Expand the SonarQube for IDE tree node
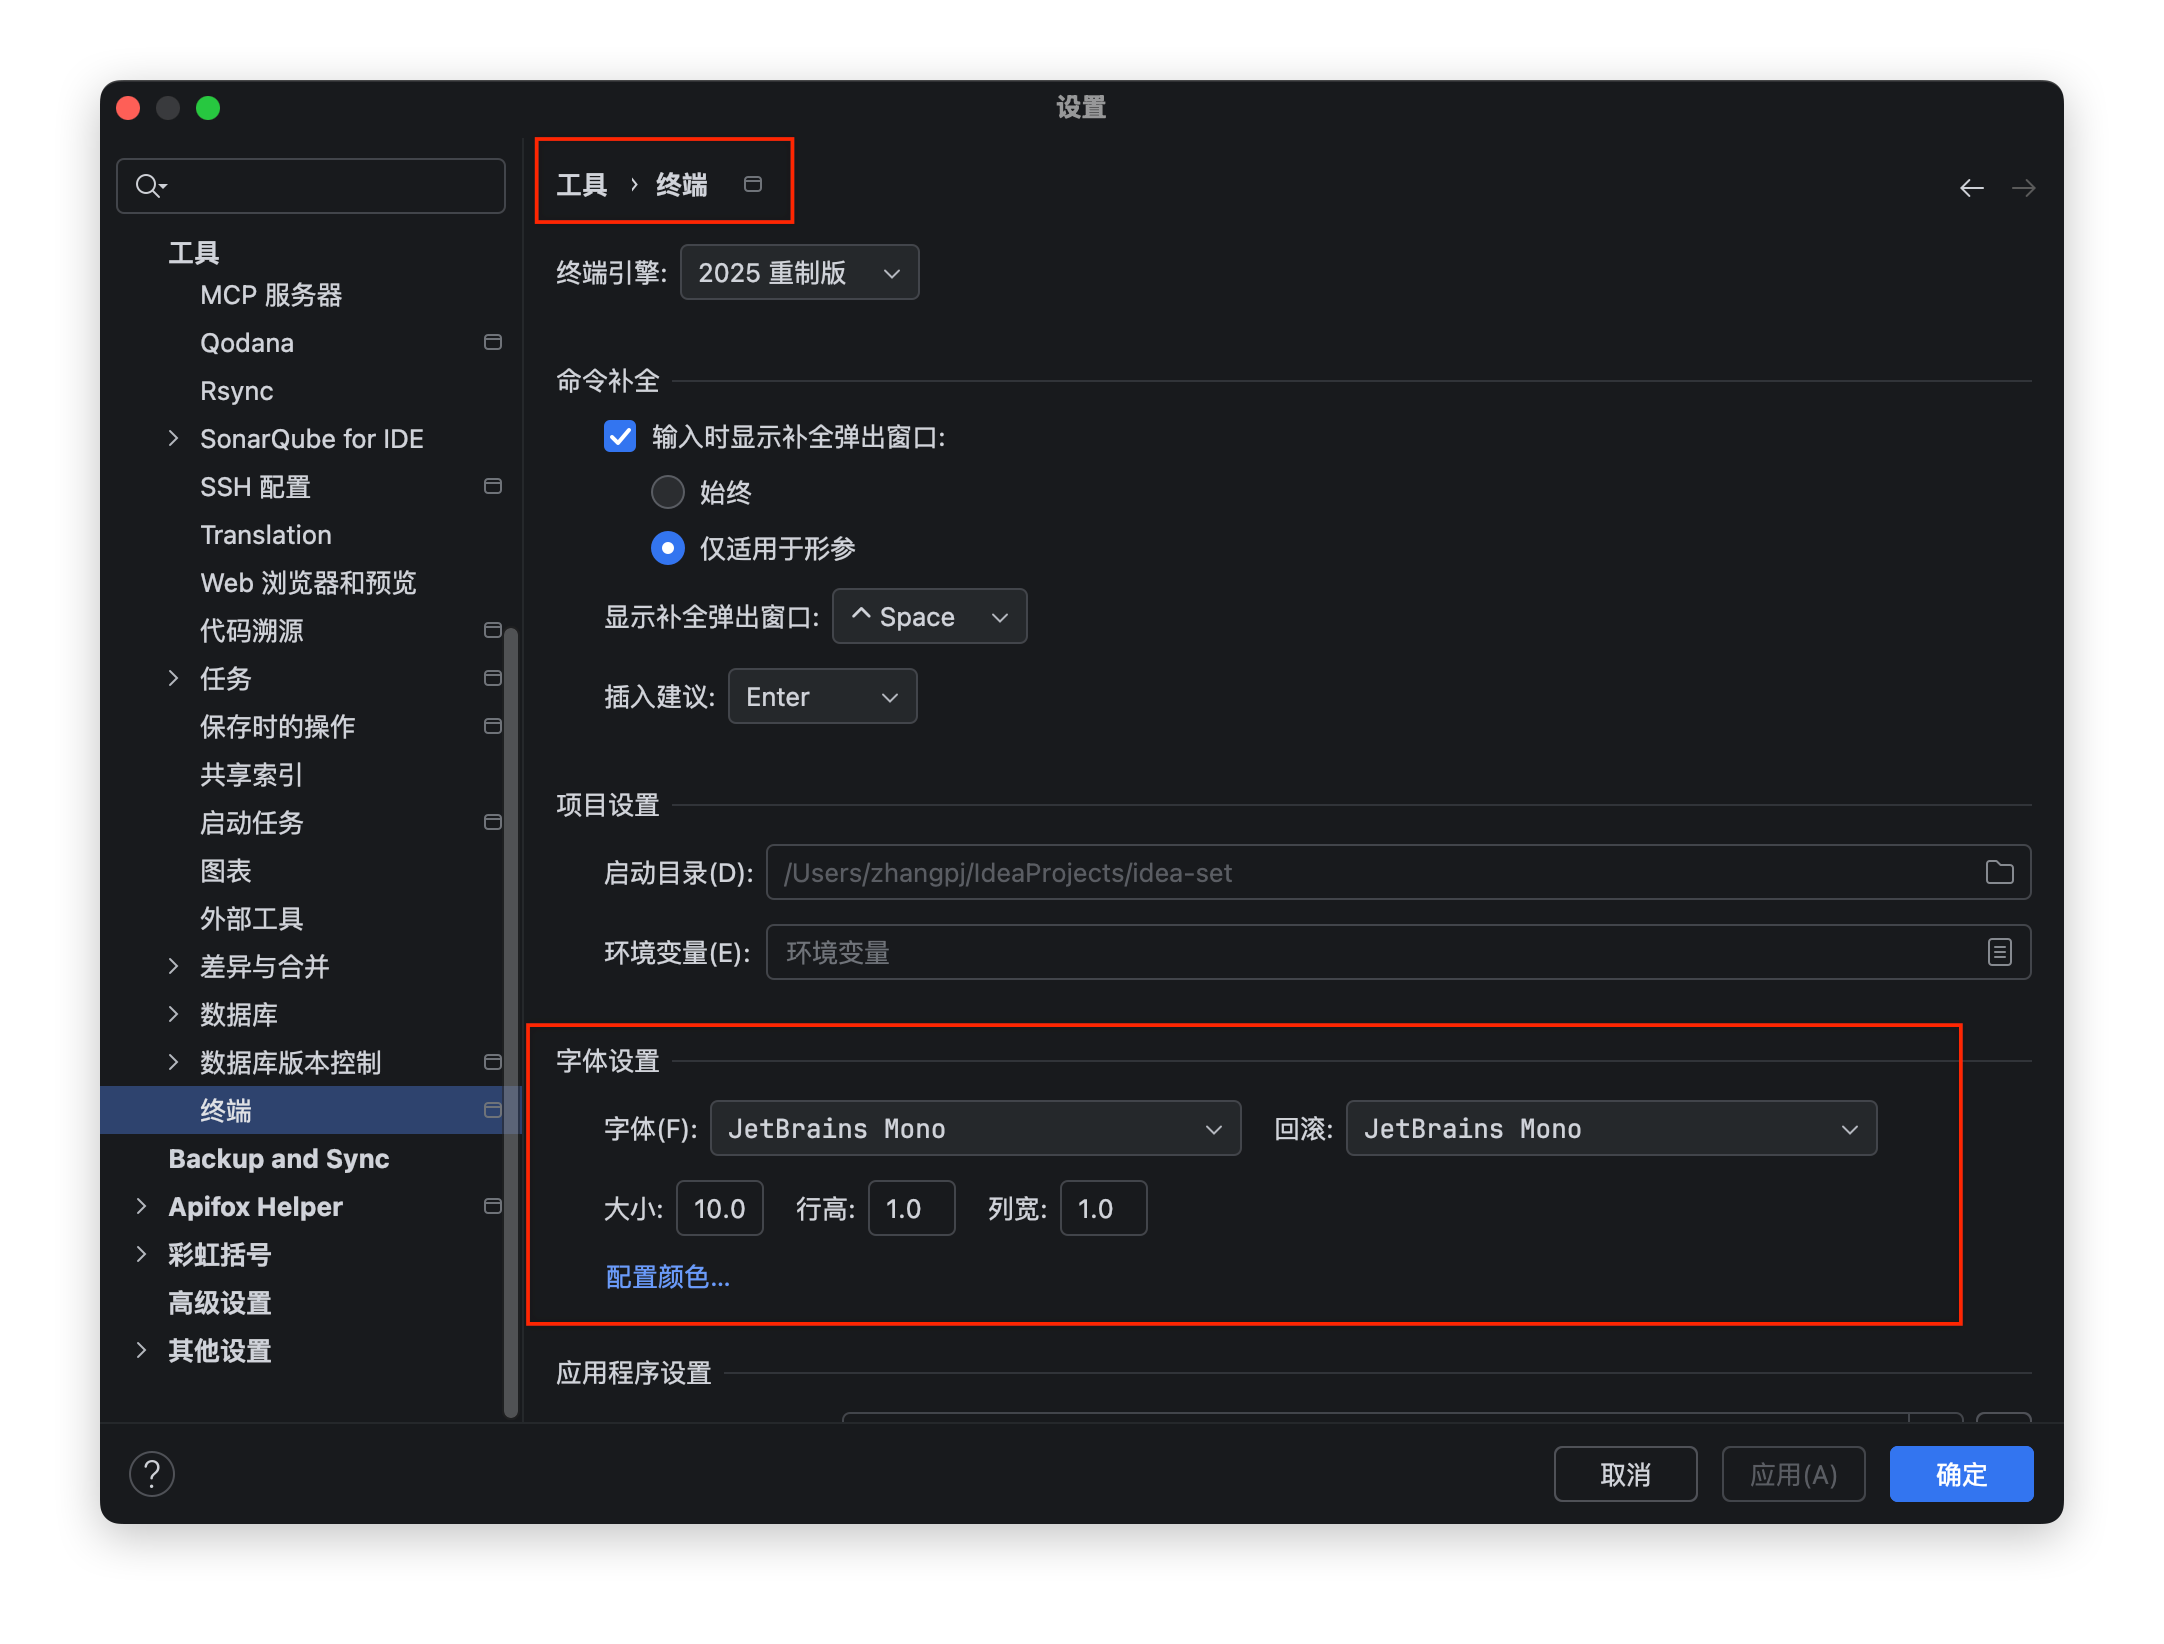The height and width of the screenshot is (1644, 2164). tap(173, 438)
